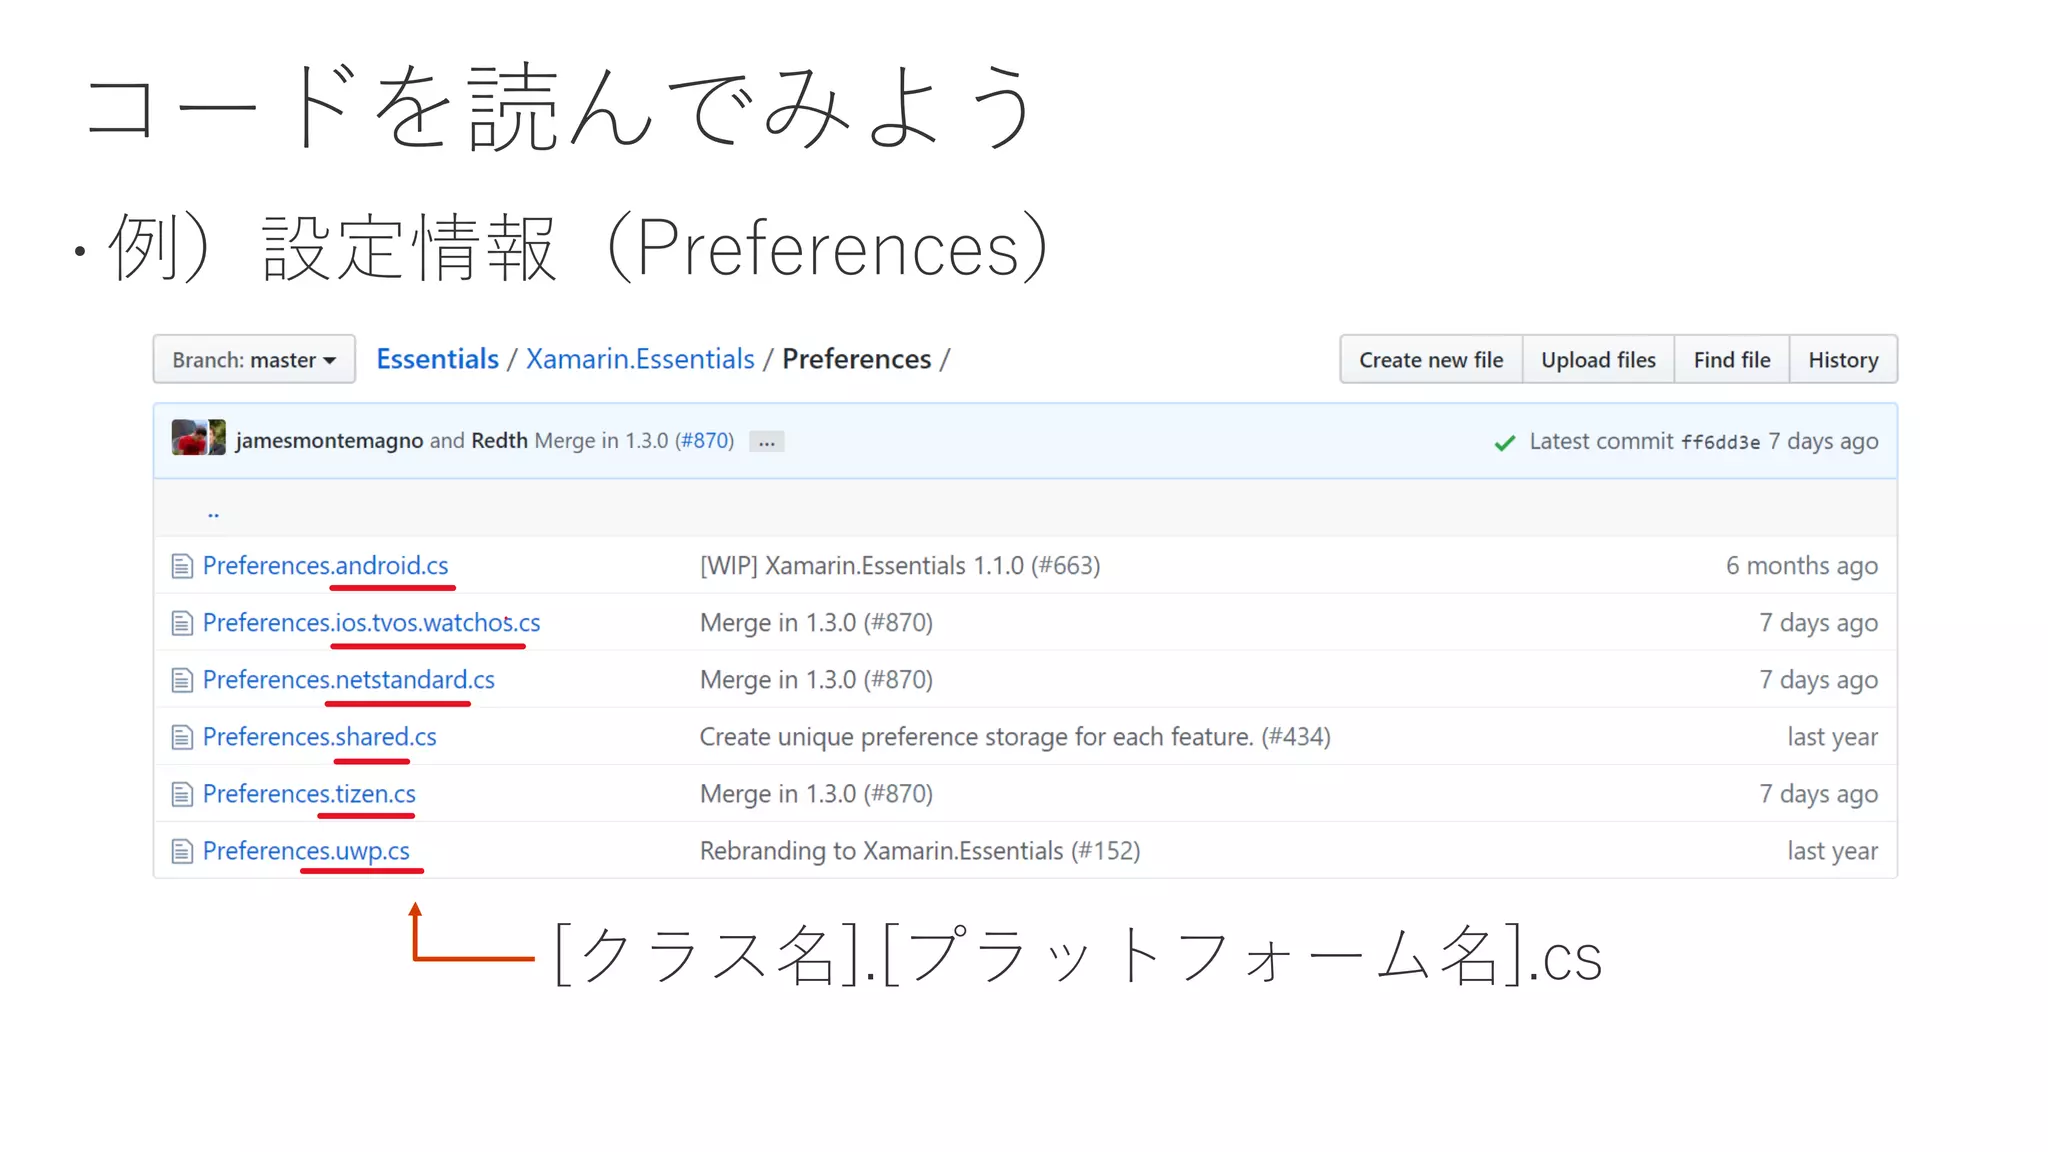Screen dimensions: 2048x1152
Task: Go up to the parent directory (..)
Action: [213, 513]
